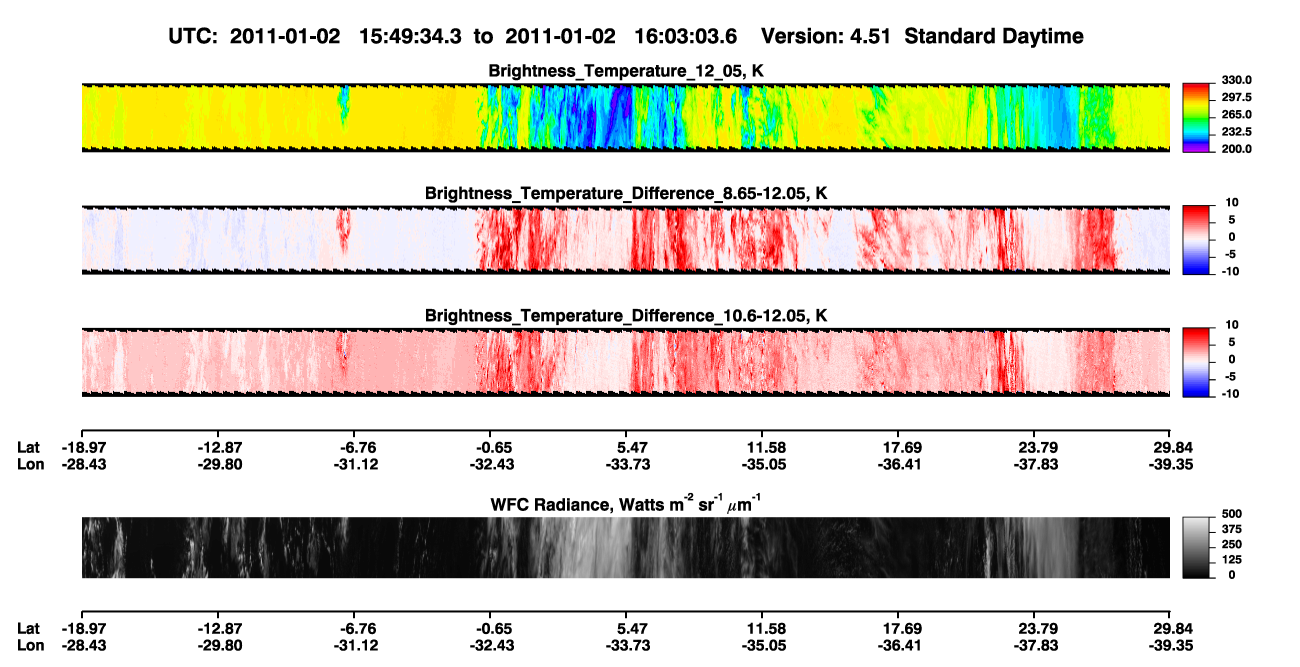Click 'Version: 4.51' in the header
This screenshot has height=667, width=1300.
(825, 37)
